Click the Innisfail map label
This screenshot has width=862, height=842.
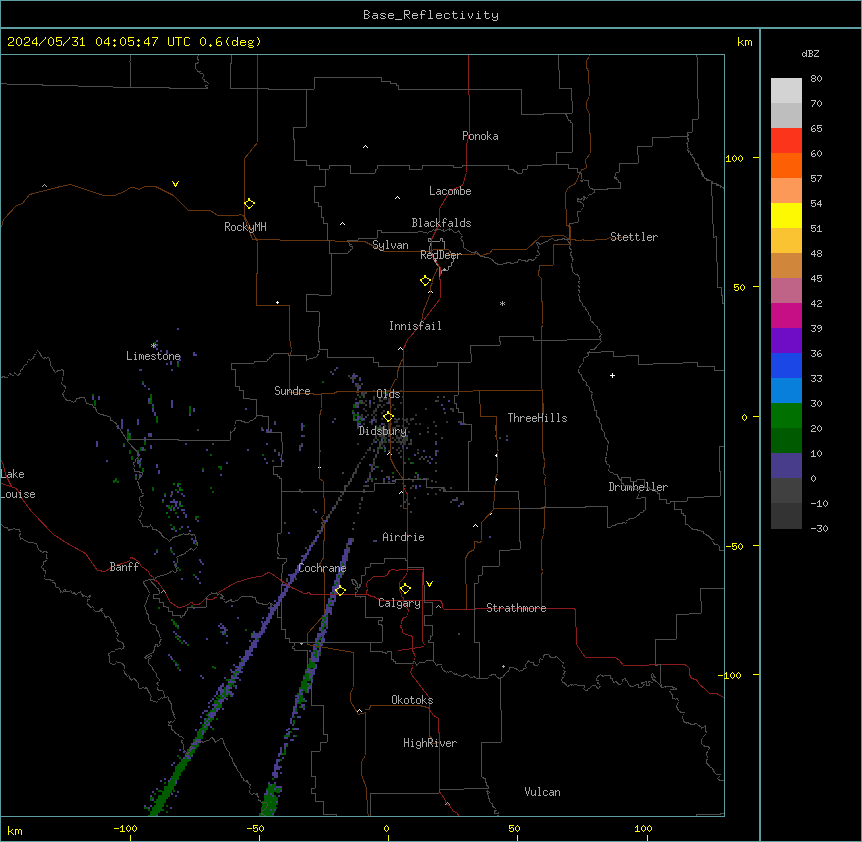point(415,326)
